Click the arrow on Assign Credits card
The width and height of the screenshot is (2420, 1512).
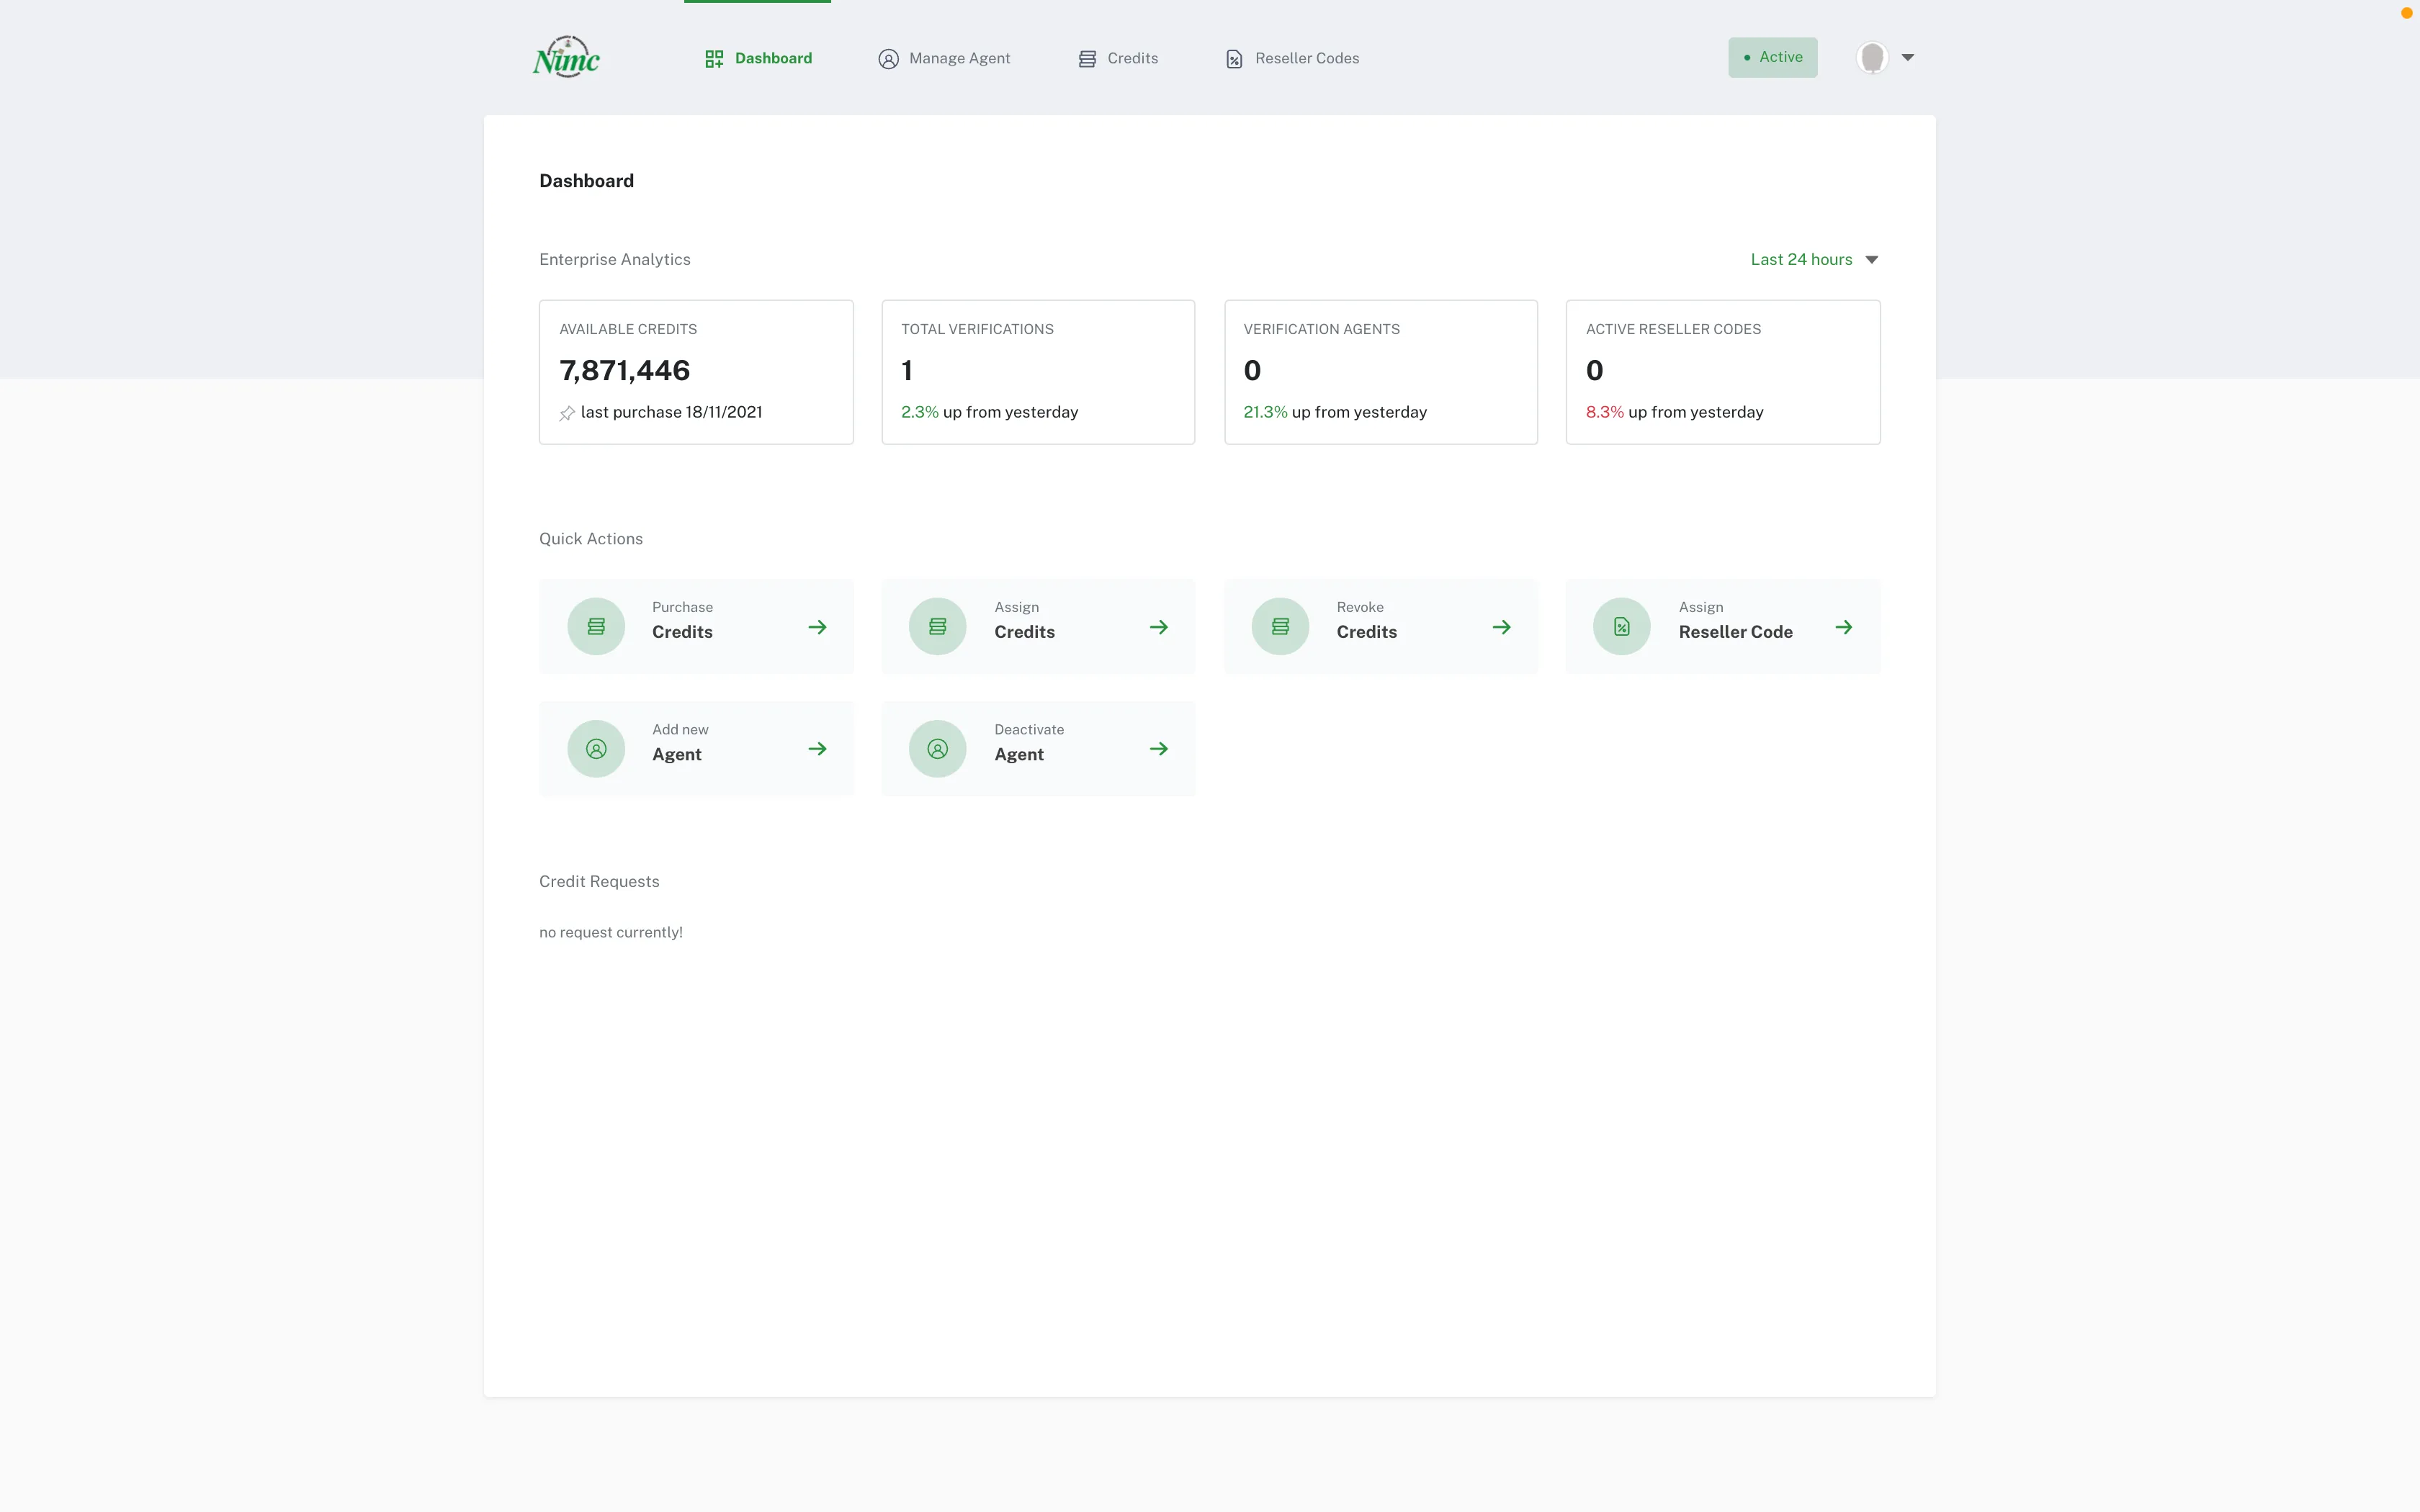(x=1159, y=627)
